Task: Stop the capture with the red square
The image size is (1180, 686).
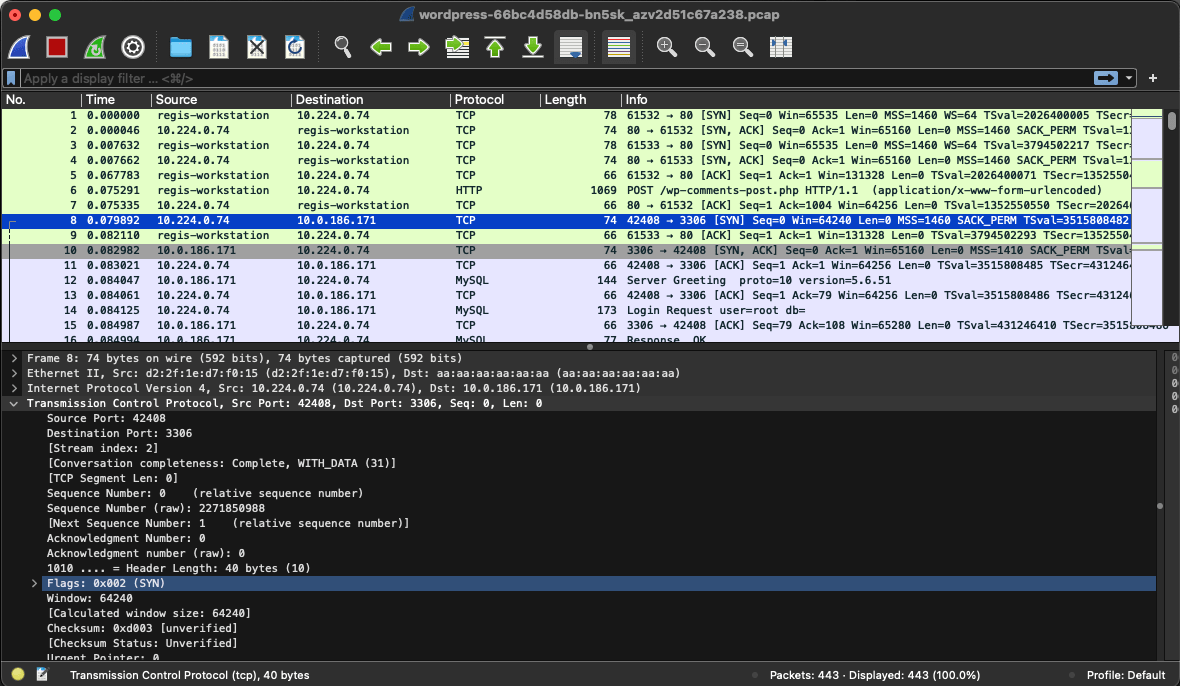Action: pyautogui.click(x=57, y=47)
